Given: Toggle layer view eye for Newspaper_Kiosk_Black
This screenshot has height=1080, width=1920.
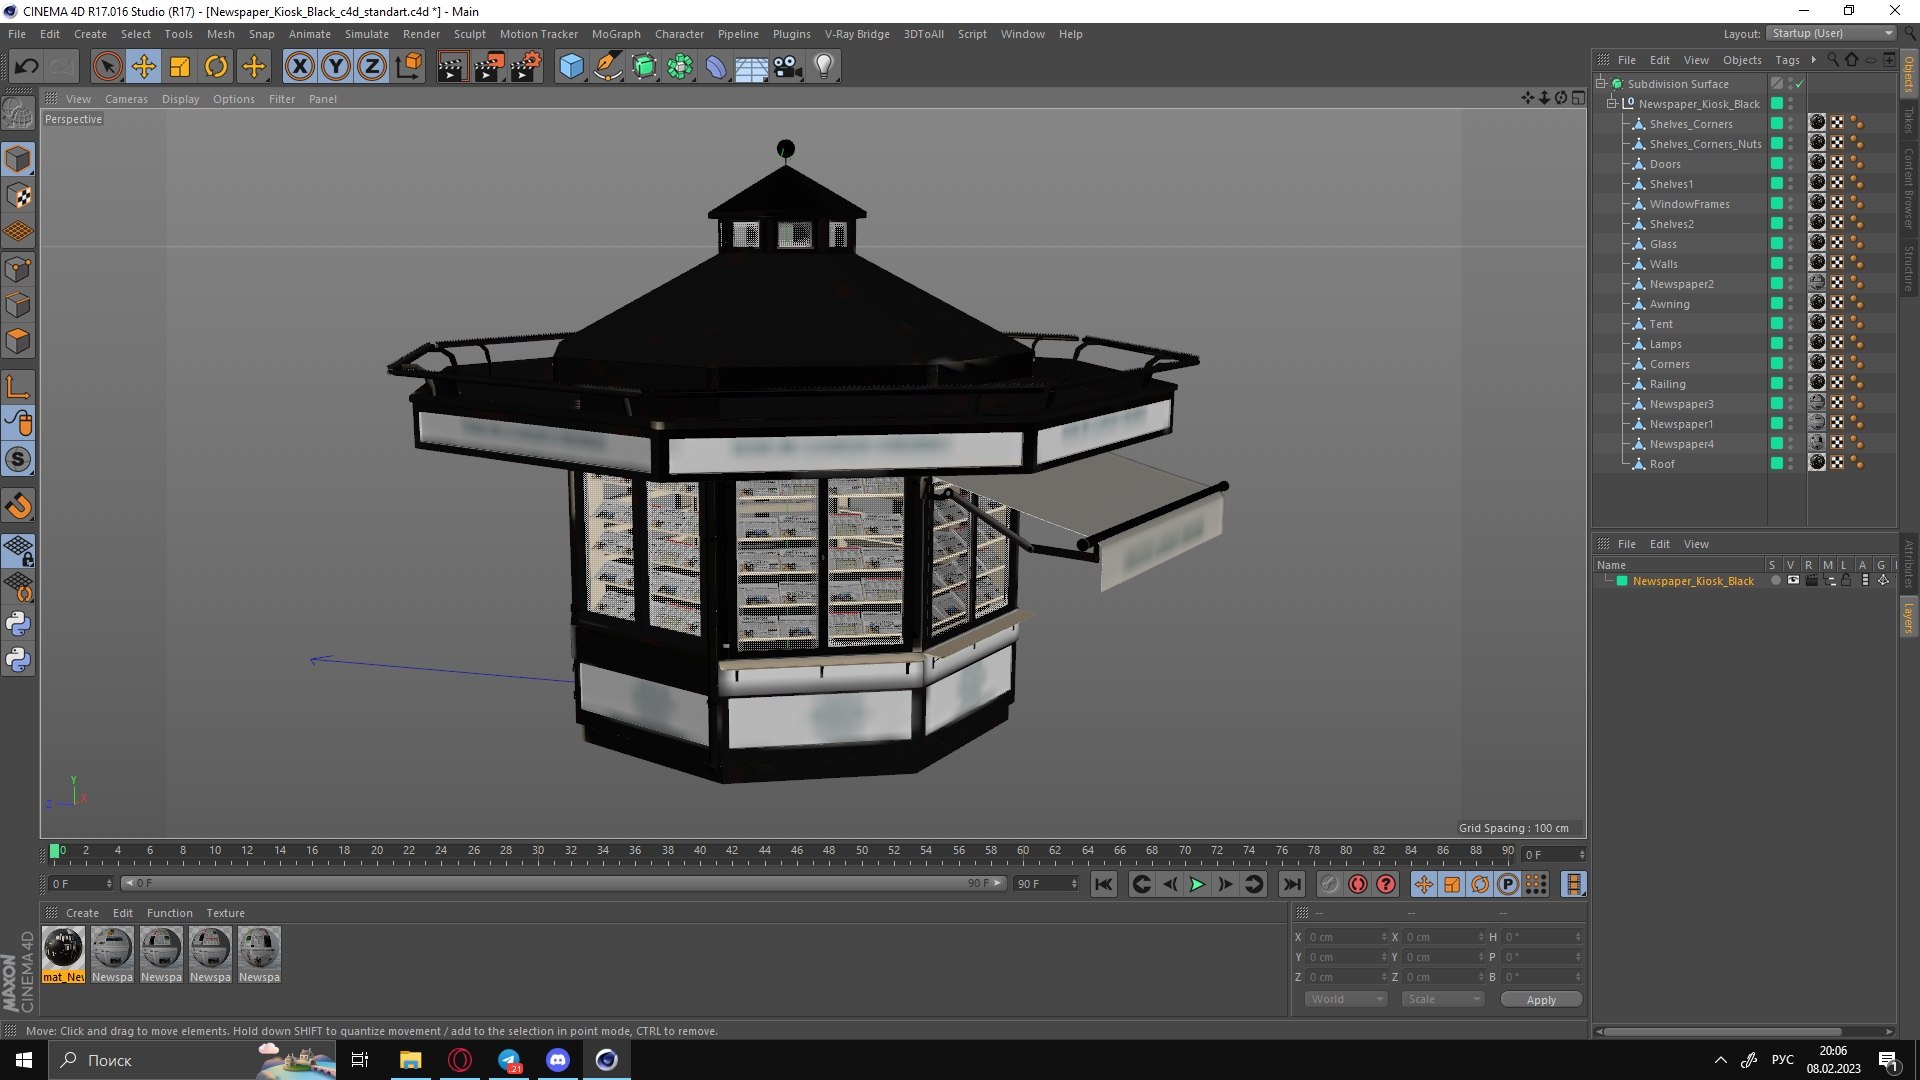Looking at the screenshot, I should (x=1793, y=581).
